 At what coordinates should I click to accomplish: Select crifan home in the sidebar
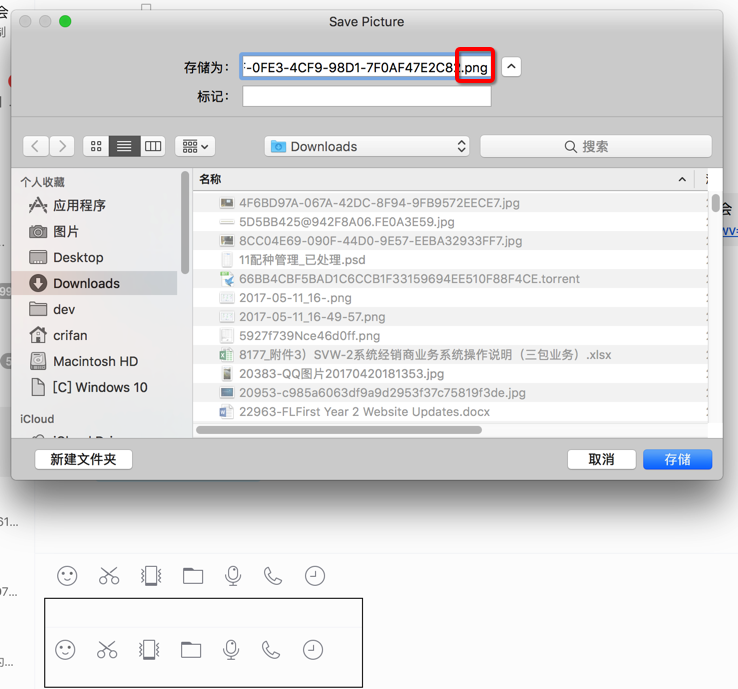point(96,335)
